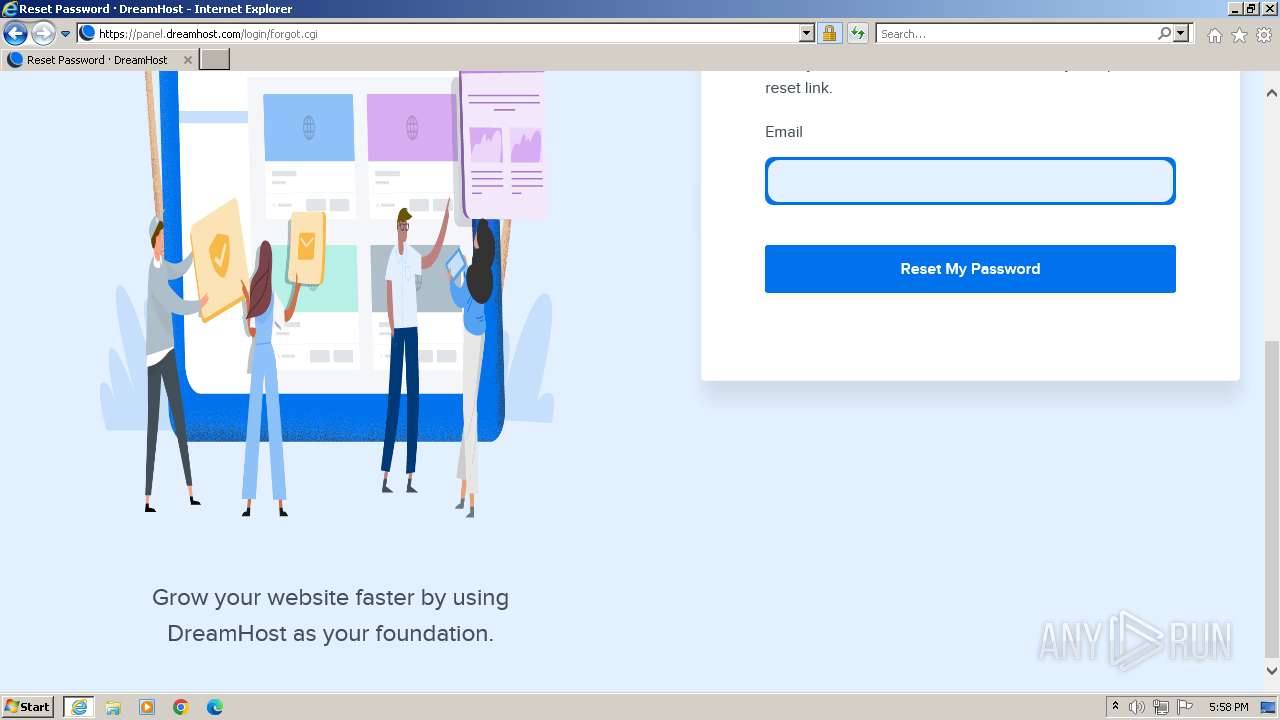Click the Reset My Password button

[x=970, y=269]
